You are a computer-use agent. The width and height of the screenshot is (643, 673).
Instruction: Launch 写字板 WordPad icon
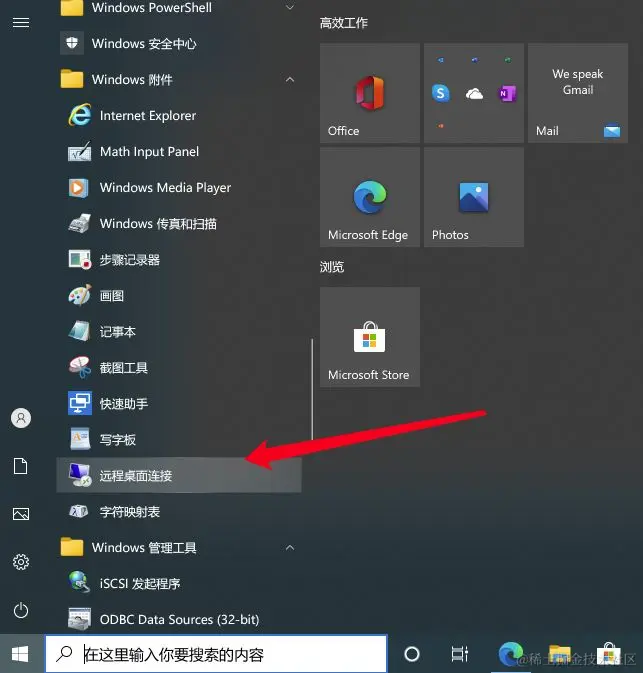pos(80,439)
